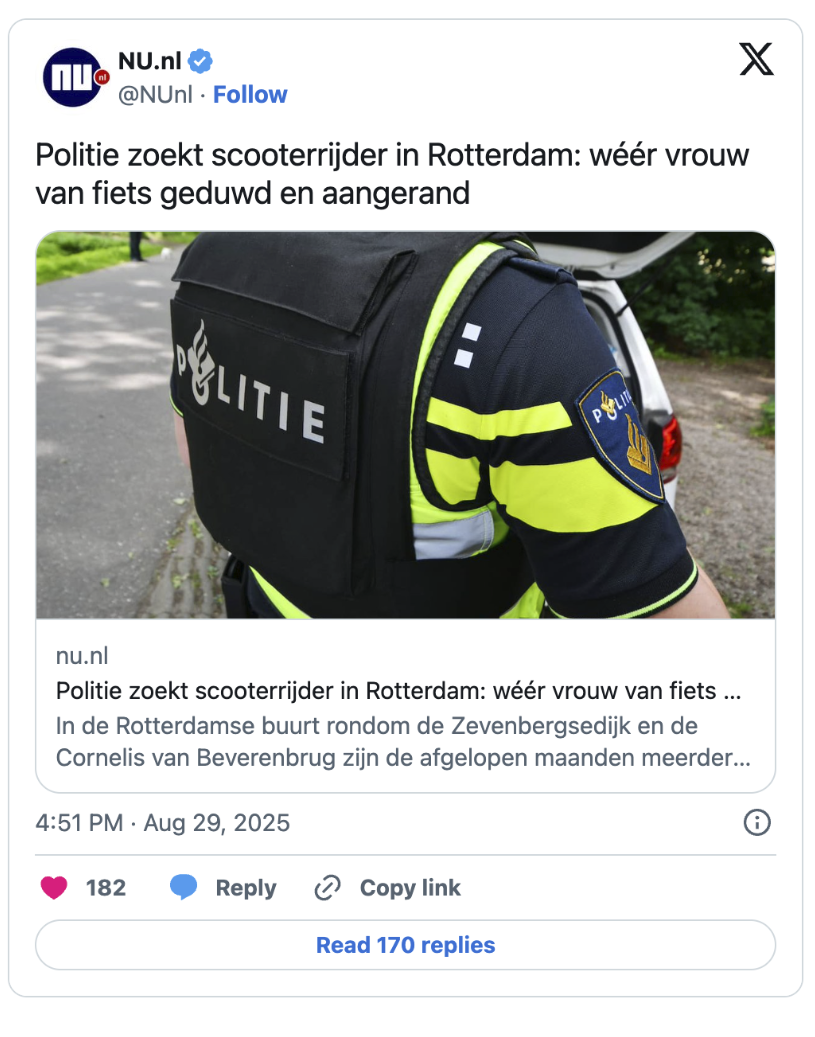Image resolution: width=815 pixels, height=1037 pixels.
Task: Read 170 replies button
Action: click(x=406, y=945)
